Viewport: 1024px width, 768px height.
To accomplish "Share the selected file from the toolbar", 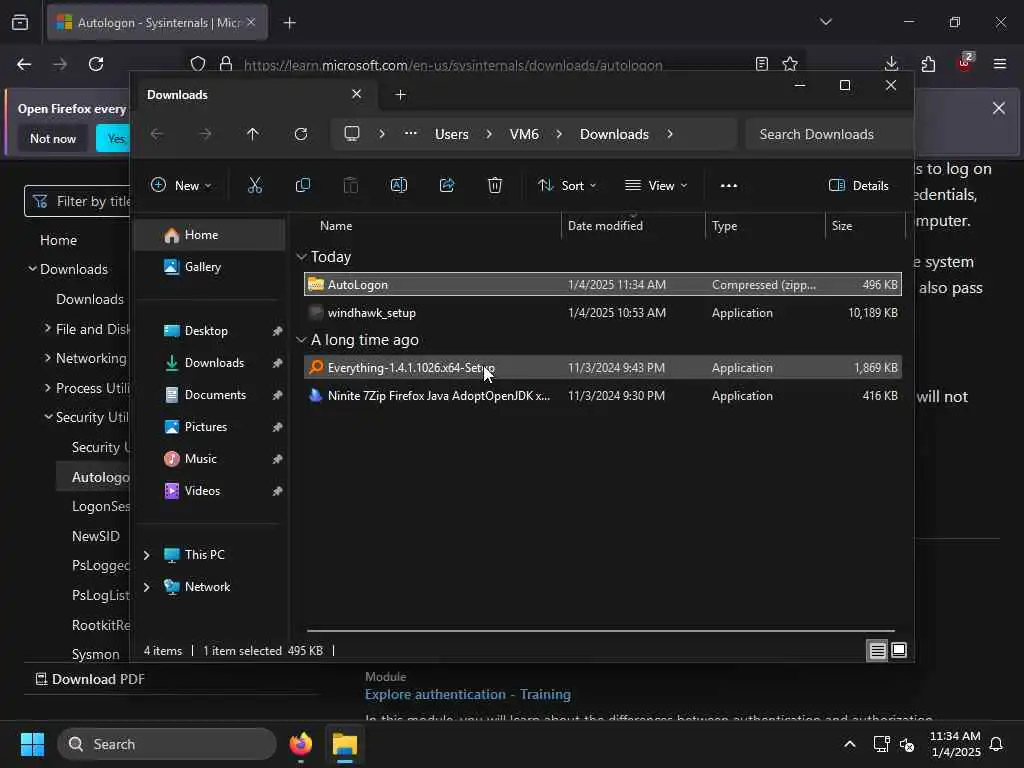I will 447,185.
